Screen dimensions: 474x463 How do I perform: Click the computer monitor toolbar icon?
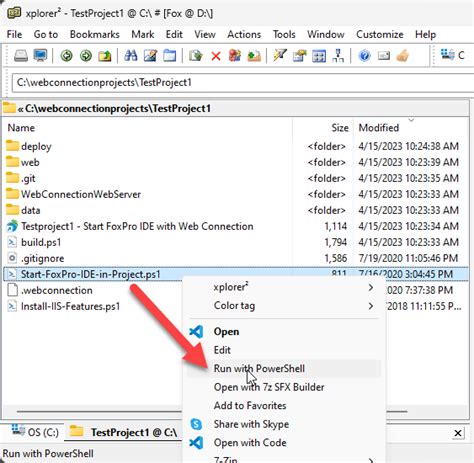(x=40, y=56)
